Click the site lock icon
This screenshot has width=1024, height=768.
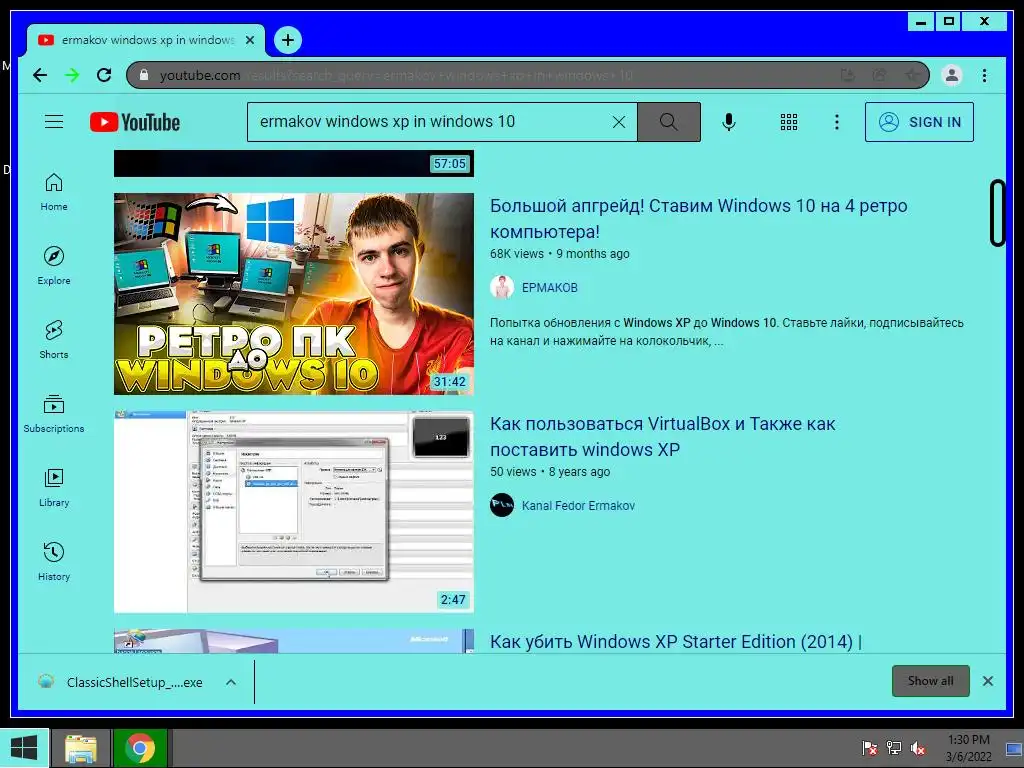(x=144, y=75)
